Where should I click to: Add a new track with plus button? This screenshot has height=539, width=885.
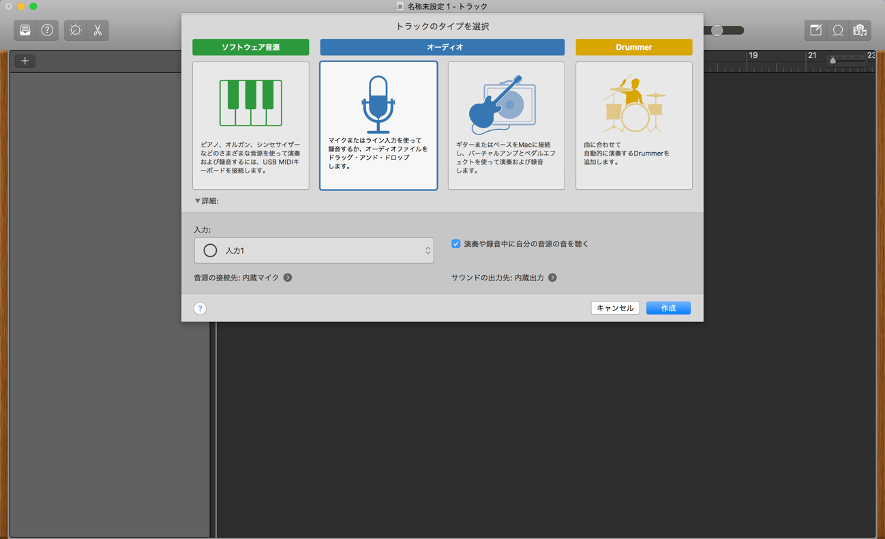coord(25,61)
